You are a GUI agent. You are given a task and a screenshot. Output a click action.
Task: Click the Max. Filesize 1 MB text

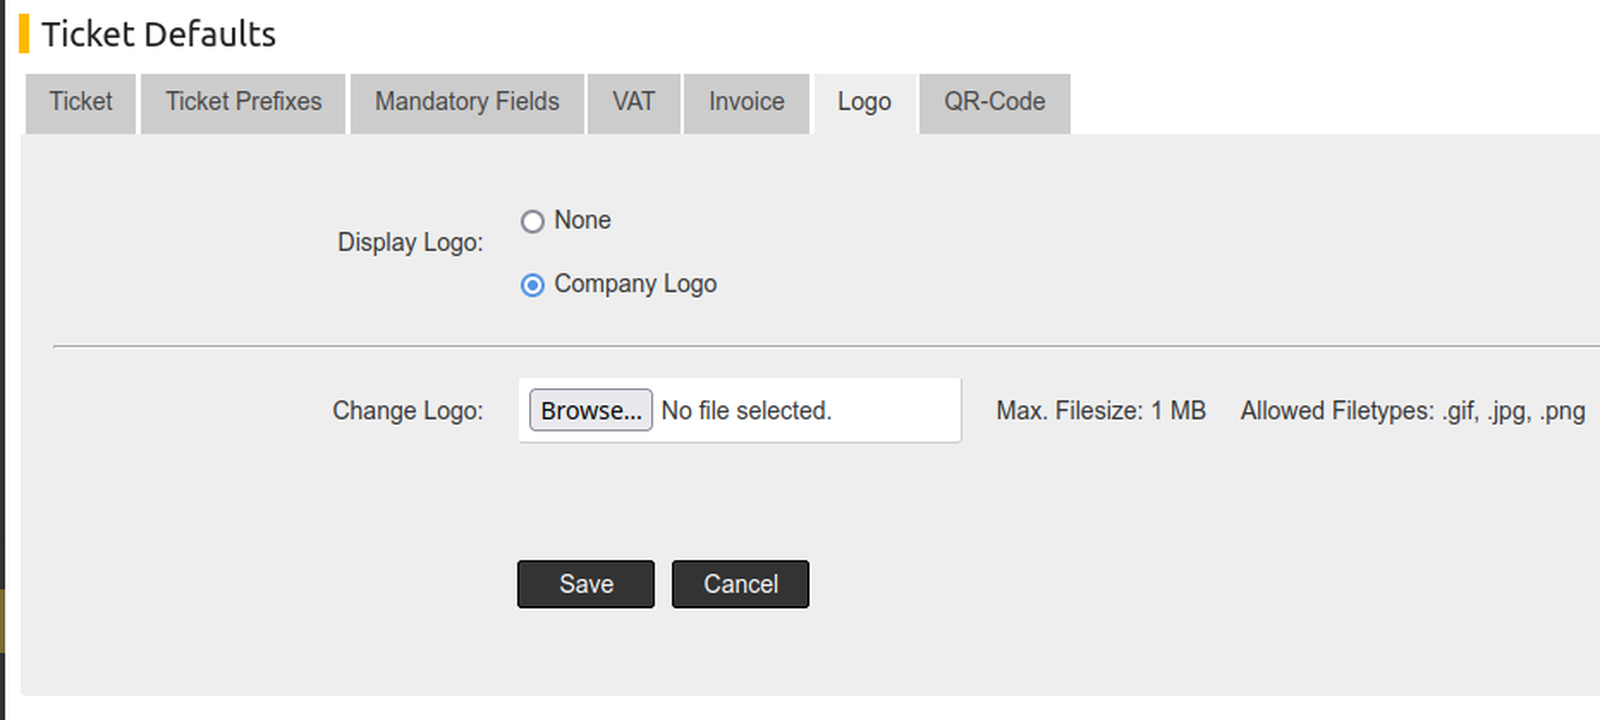1100,410
